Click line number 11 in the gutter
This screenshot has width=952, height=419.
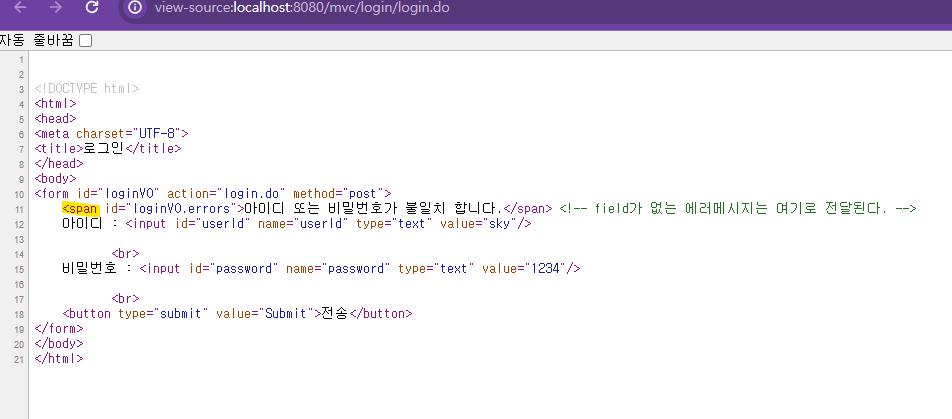tap(19, 210)
